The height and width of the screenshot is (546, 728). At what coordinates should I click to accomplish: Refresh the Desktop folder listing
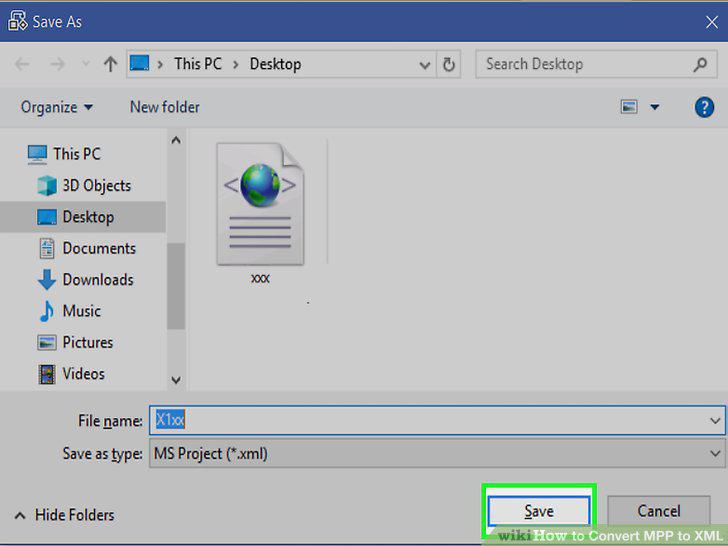coord(448,65)
